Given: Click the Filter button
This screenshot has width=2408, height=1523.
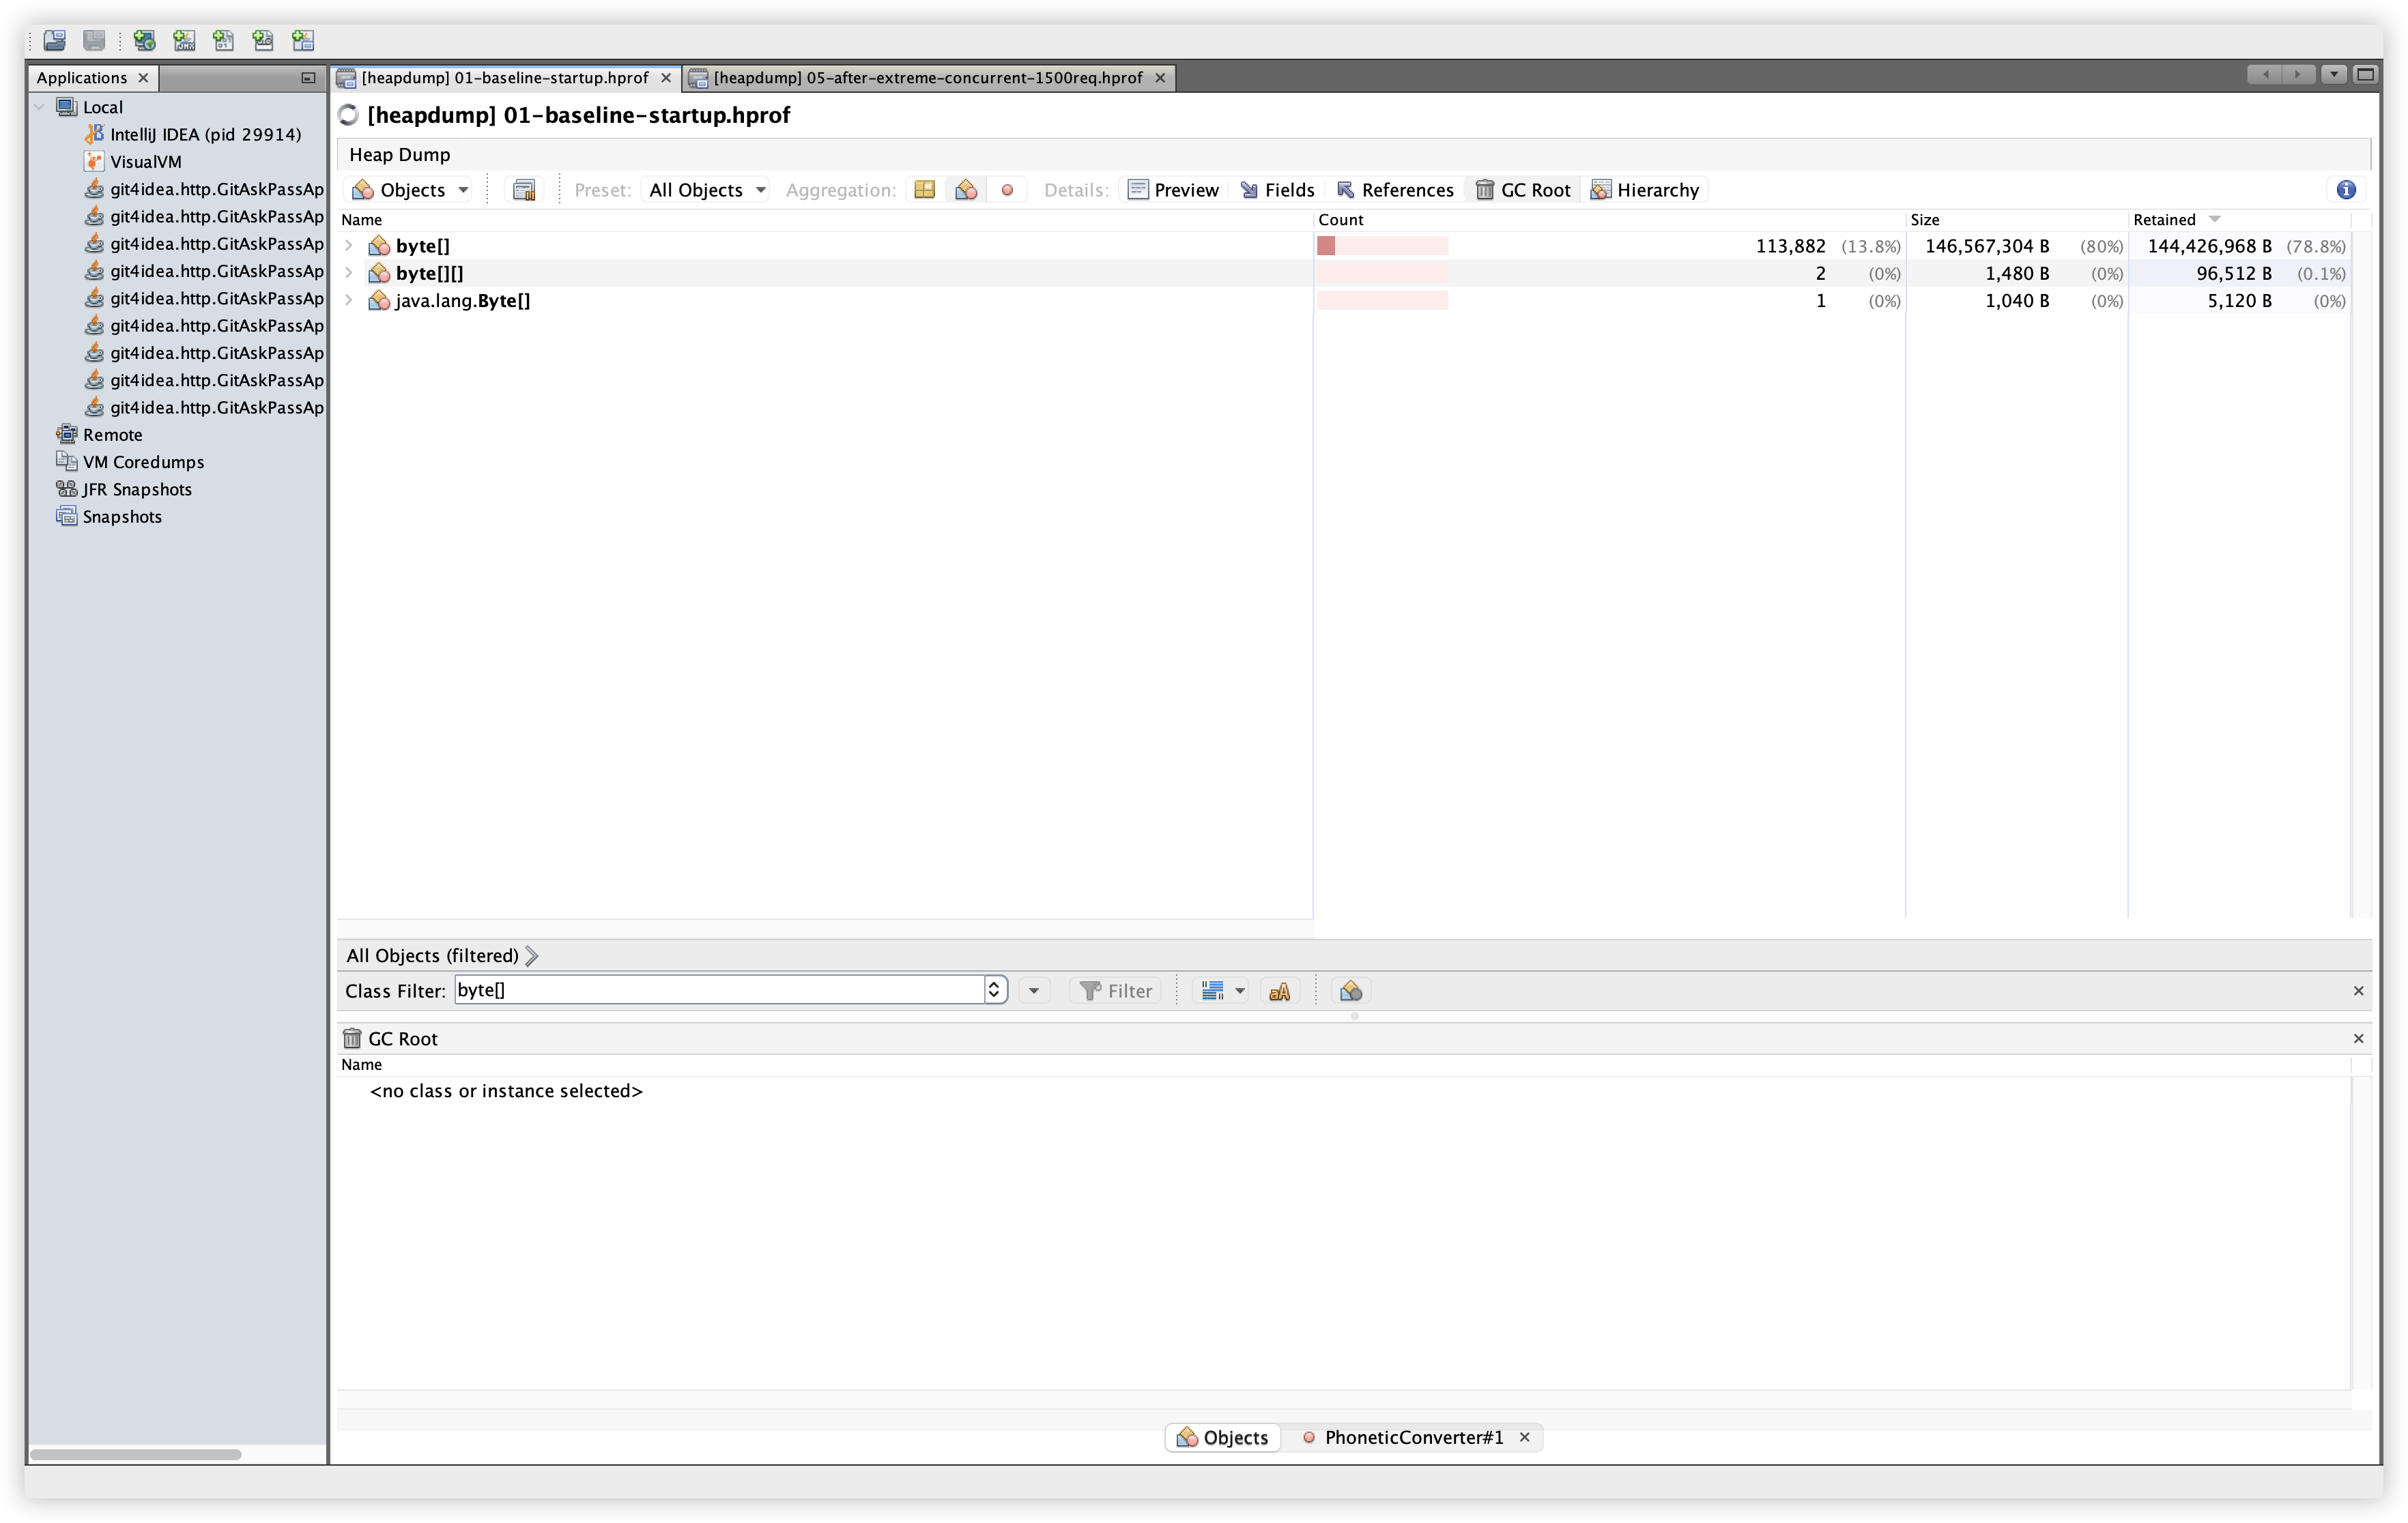Looking at the screenshot, I should pos(1115,991).
